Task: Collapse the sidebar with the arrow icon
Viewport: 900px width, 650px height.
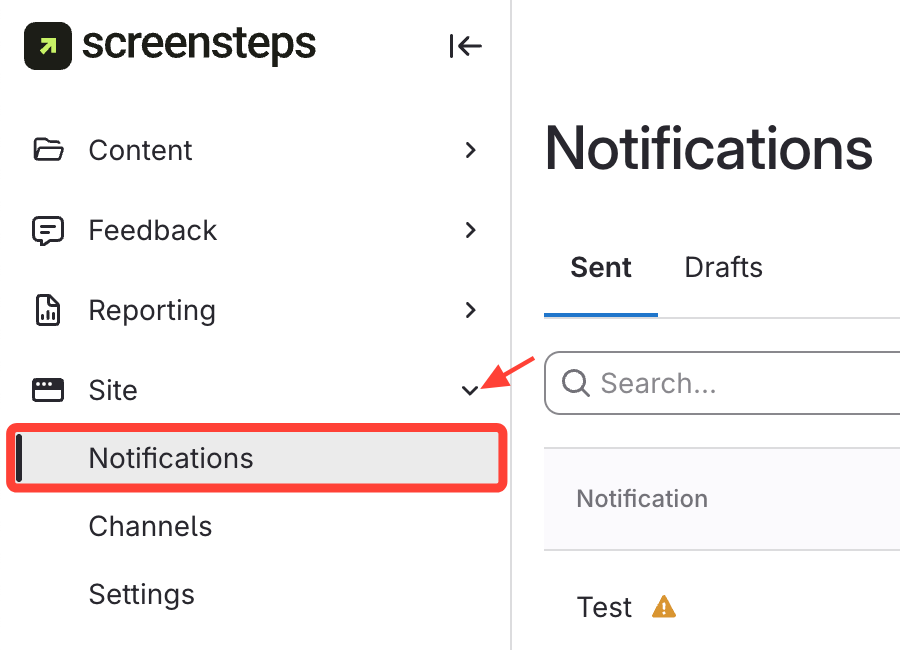Action: (x=465, y=46)
